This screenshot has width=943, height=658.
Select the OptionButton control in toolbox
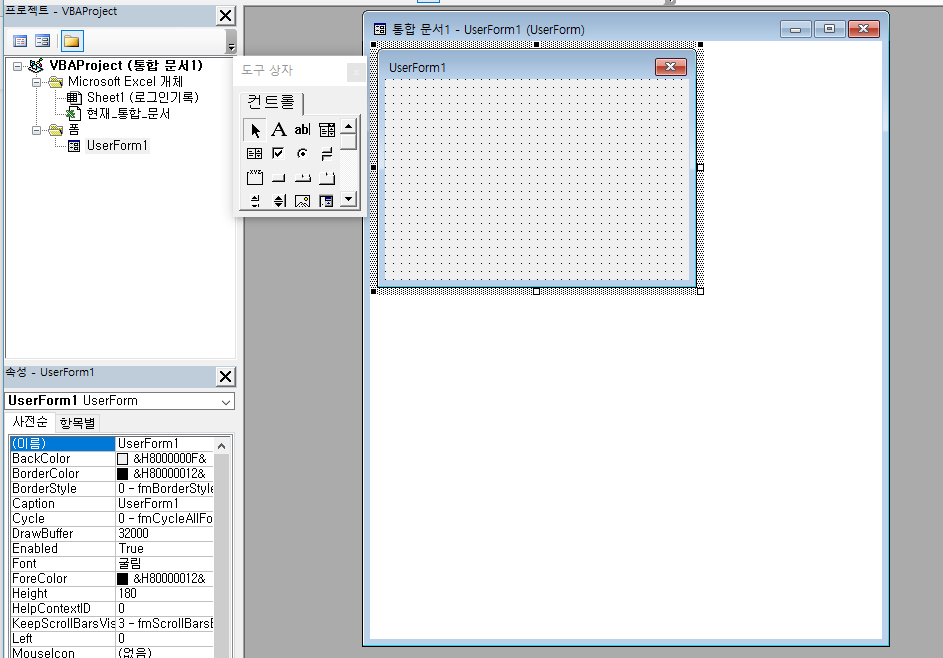[303, 154]
